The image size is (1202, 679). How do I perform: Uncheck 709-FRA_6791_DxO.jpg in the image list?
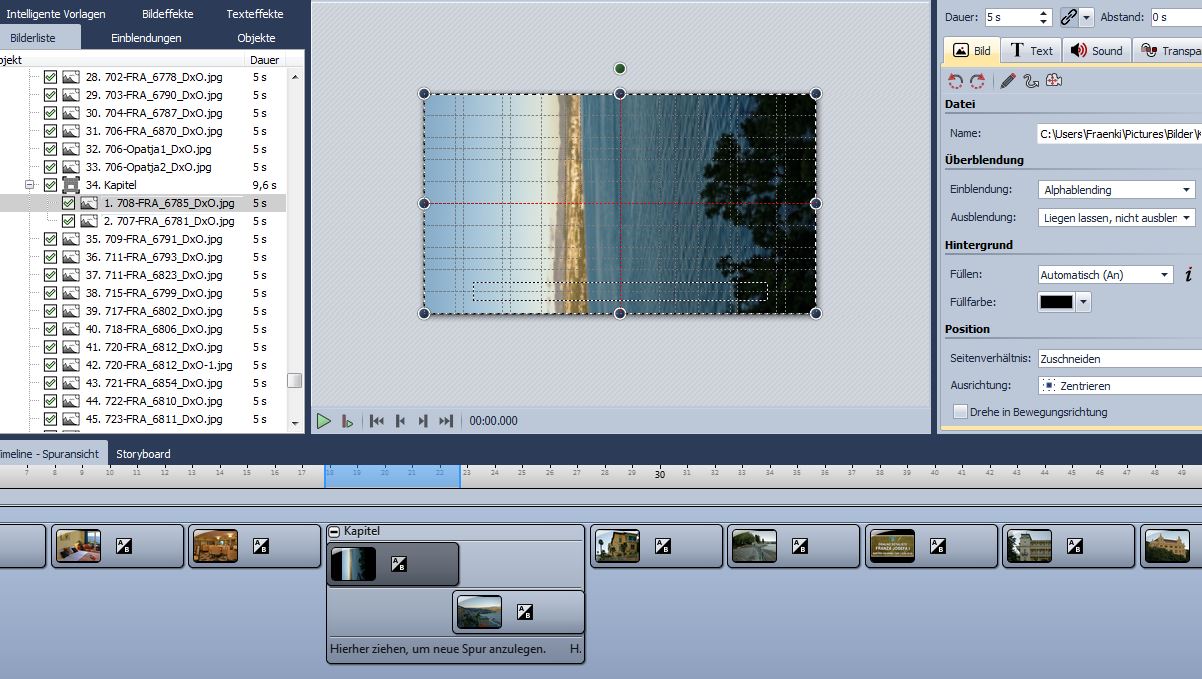50,239
